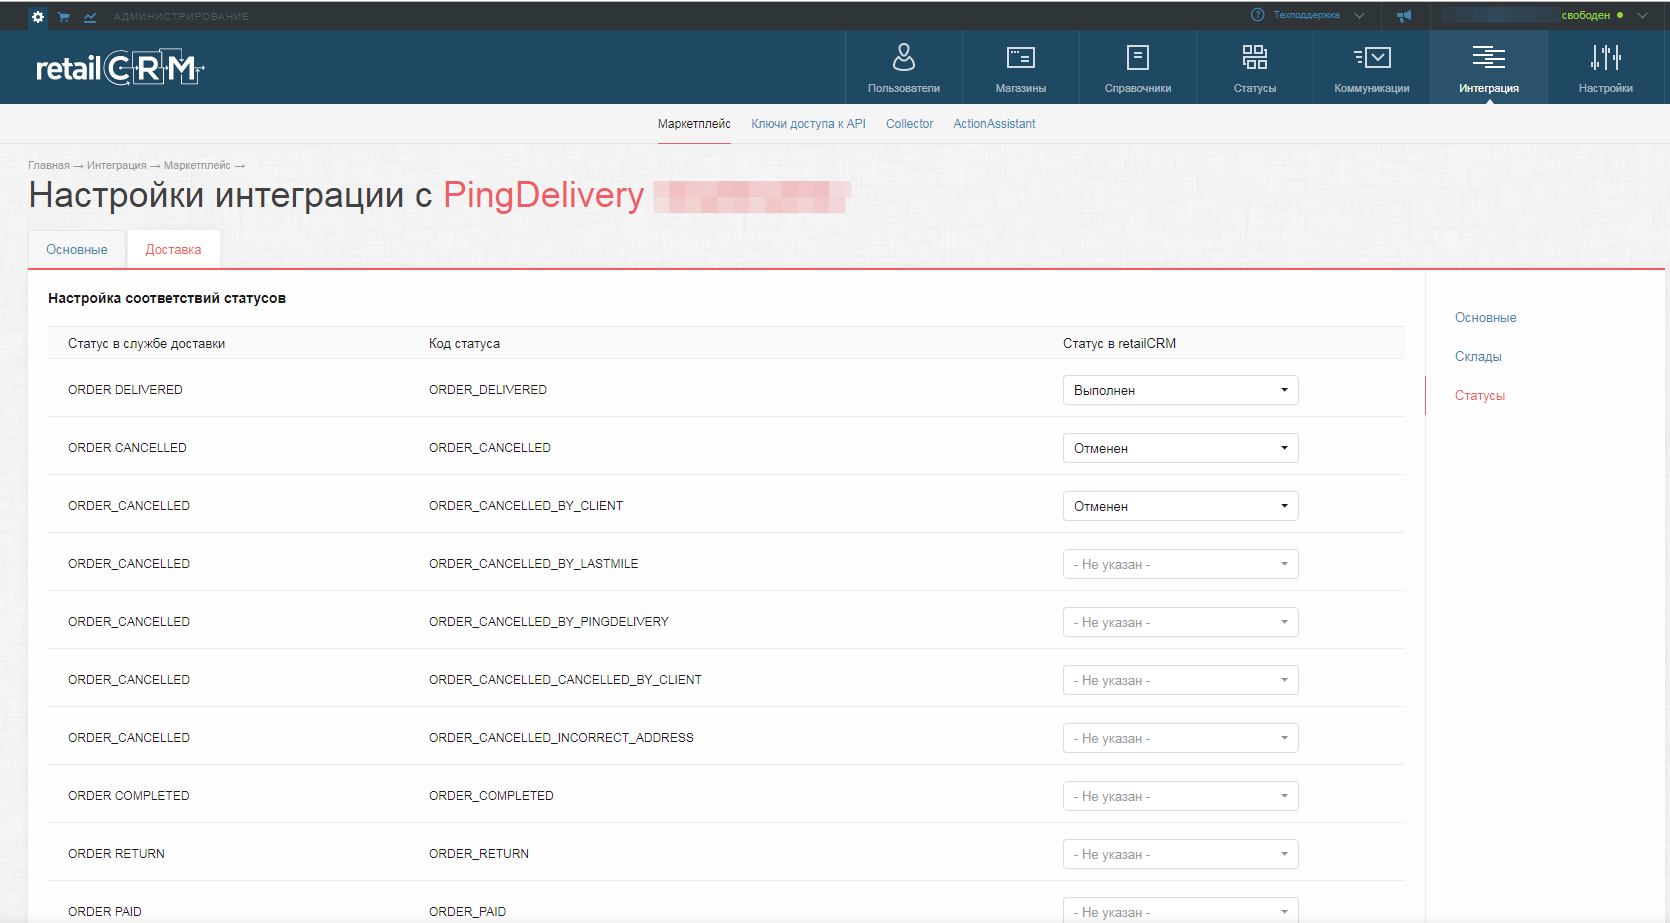The width and height of the screenshot is (1670, 923).
Task: Jump to Склады in right sidebar
Action: (1478, 357)
